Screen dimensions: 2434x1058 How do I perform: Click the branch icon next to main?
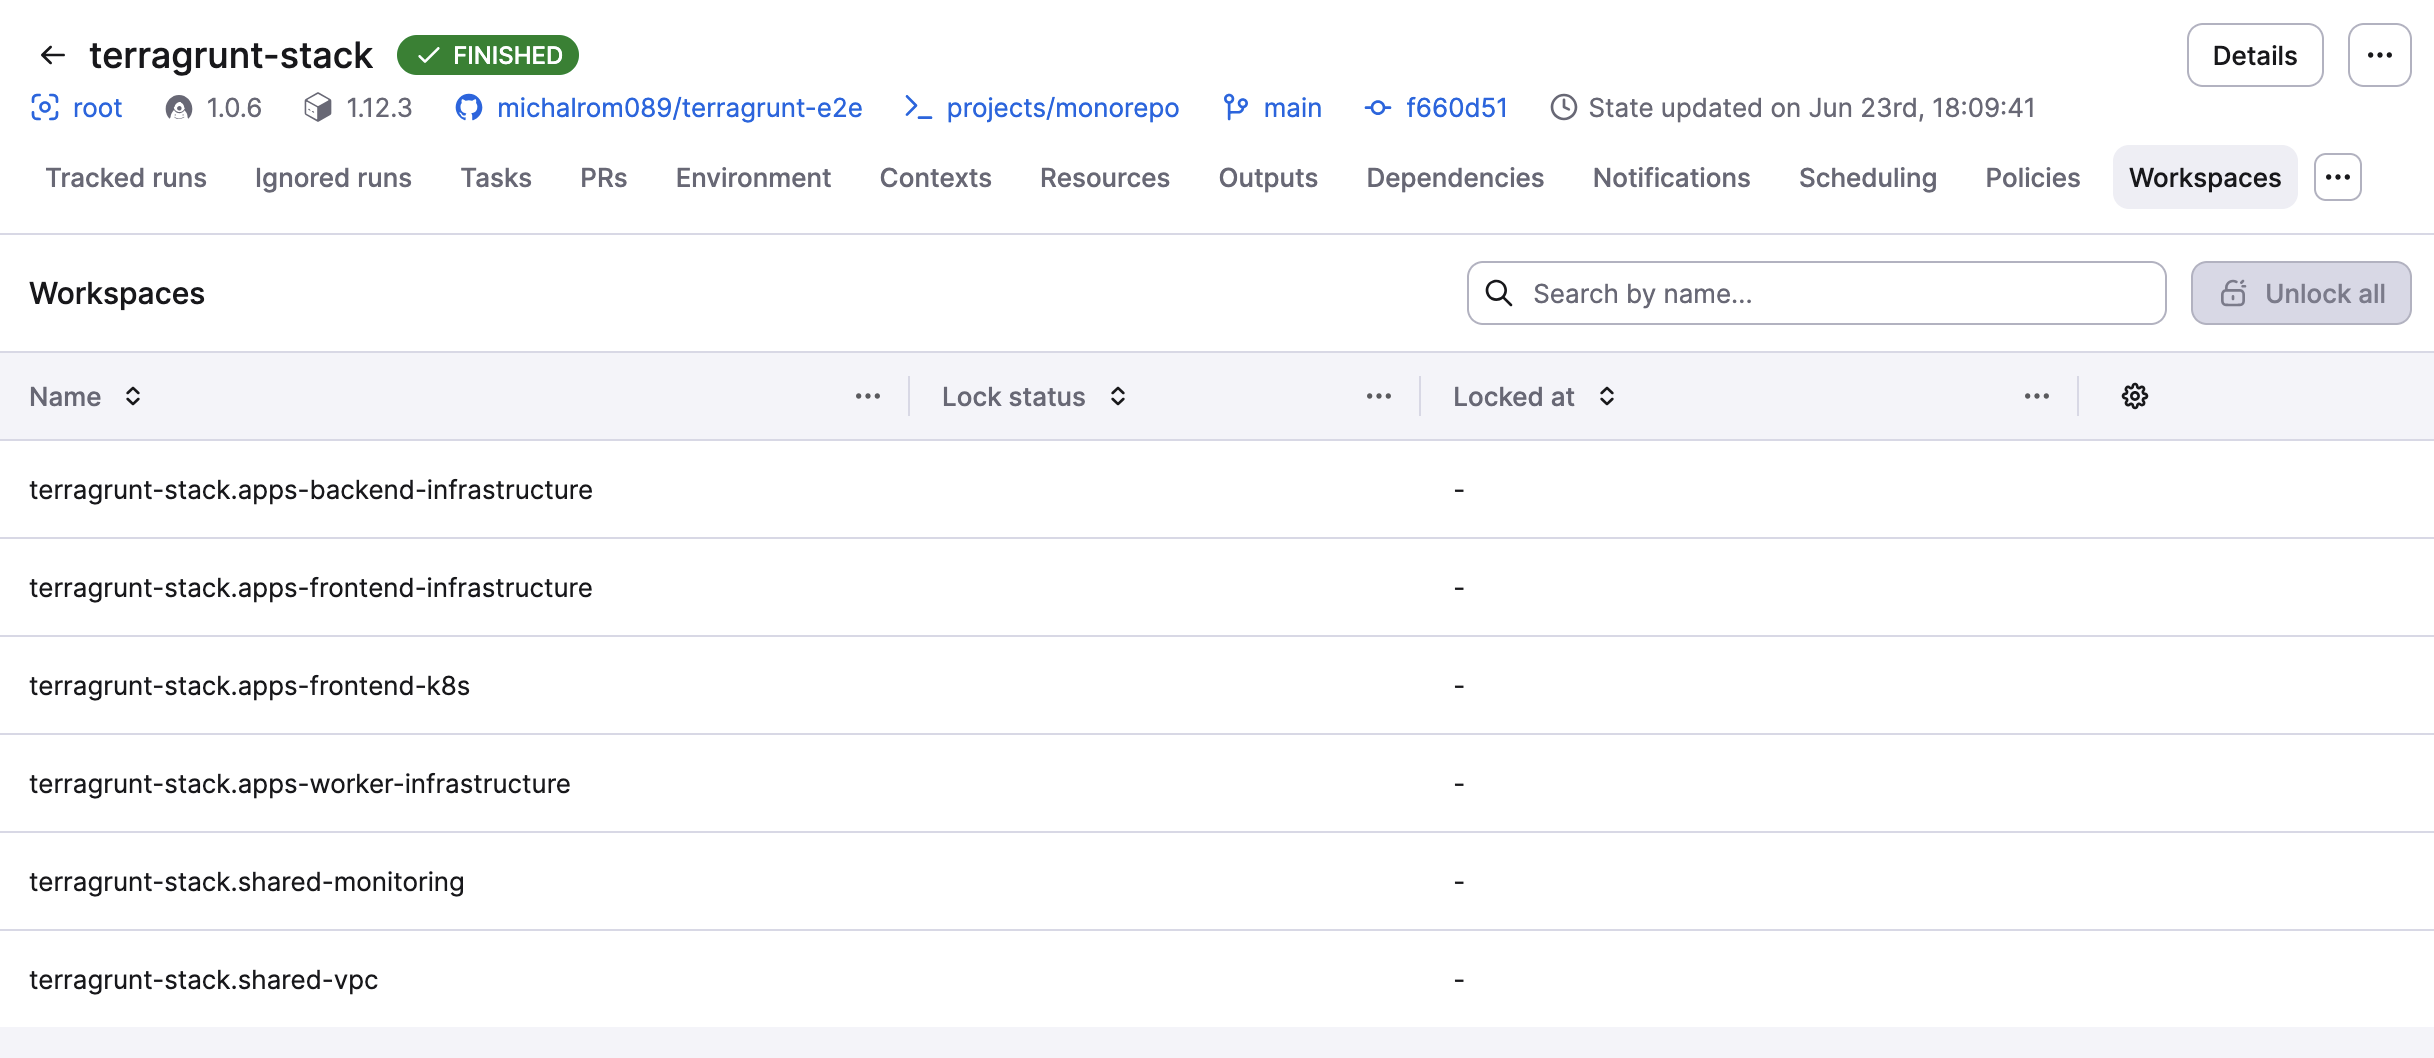click(x=1236, y=108)
